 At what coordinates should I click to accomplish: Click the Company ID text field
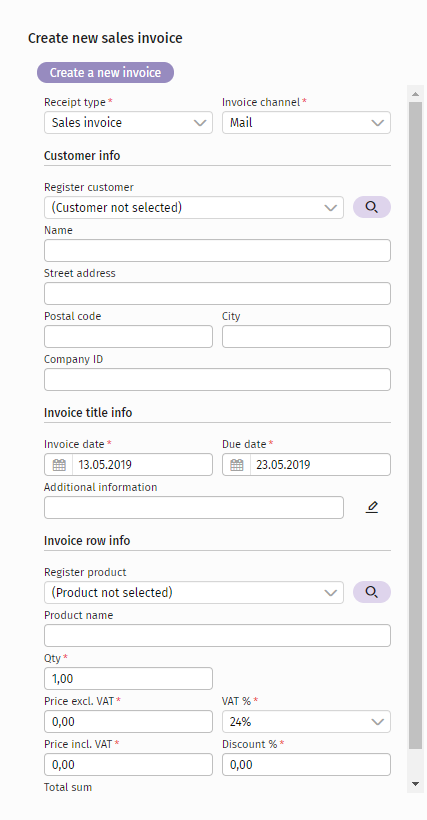click(x=217, y=379)
